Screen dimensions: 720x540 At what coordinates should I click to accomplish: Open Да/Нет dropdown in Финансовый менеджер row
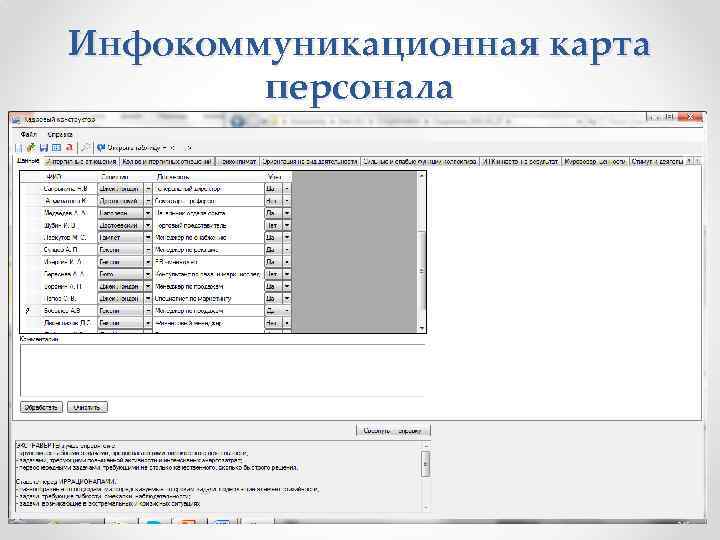coord(287,323)
